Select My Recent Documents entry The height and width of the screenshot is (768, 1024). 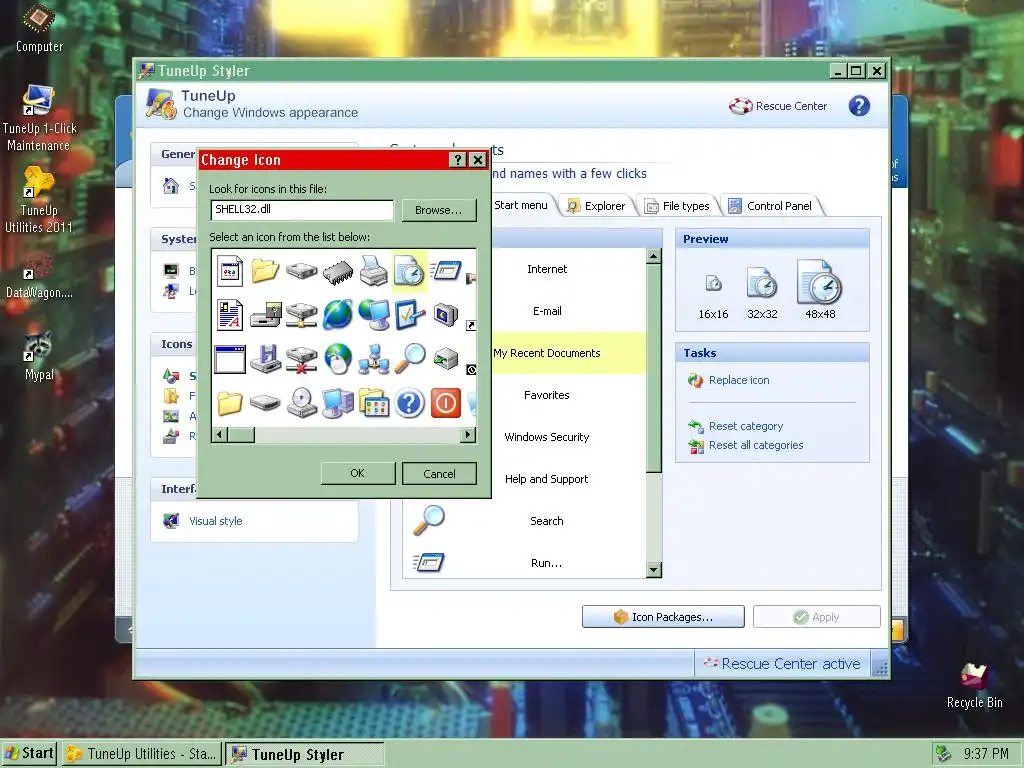(x=547, y=353)
